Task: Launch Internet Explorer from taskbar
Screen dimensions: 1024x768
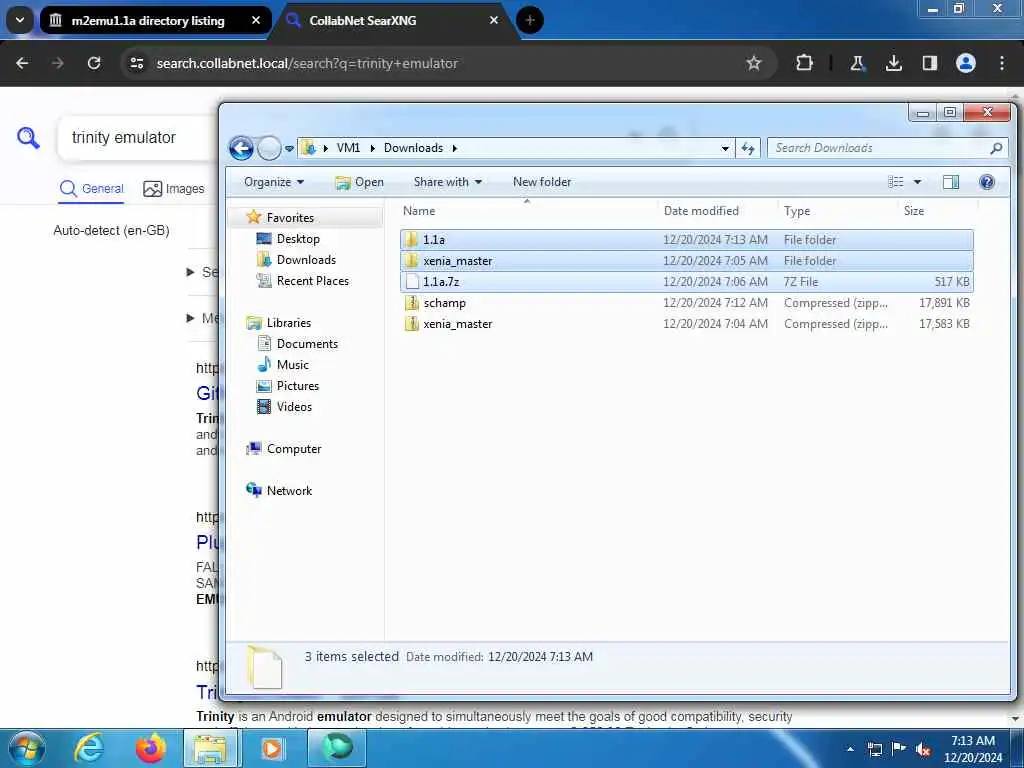Action: pos(89,748)
